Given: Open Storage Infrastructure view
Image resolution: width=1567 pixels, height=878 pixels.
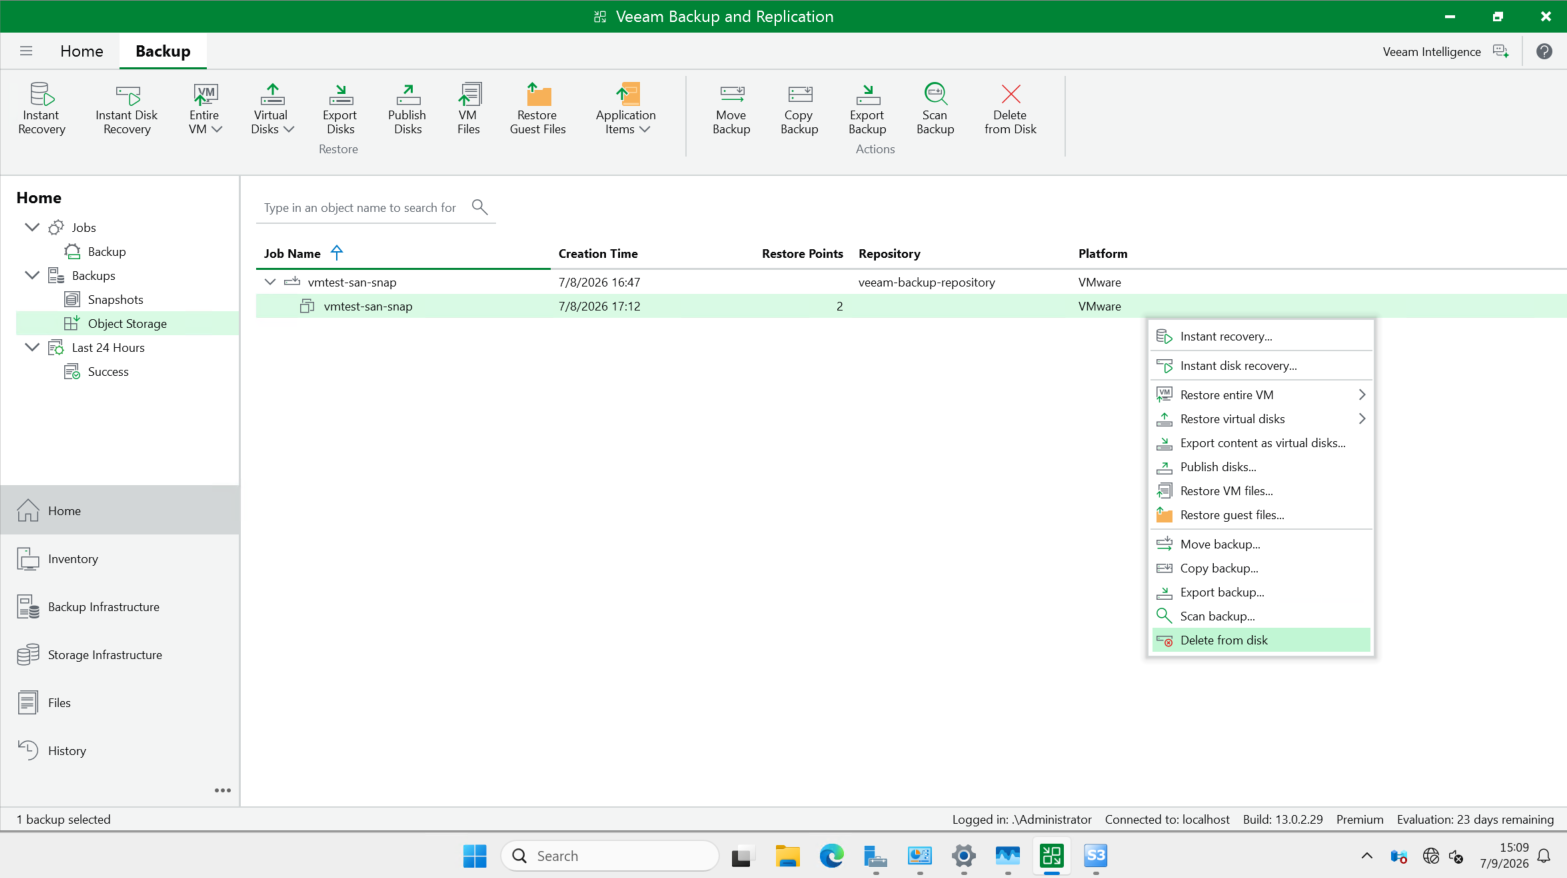Looking at the screenshot, I should click(x=120, y=655).
